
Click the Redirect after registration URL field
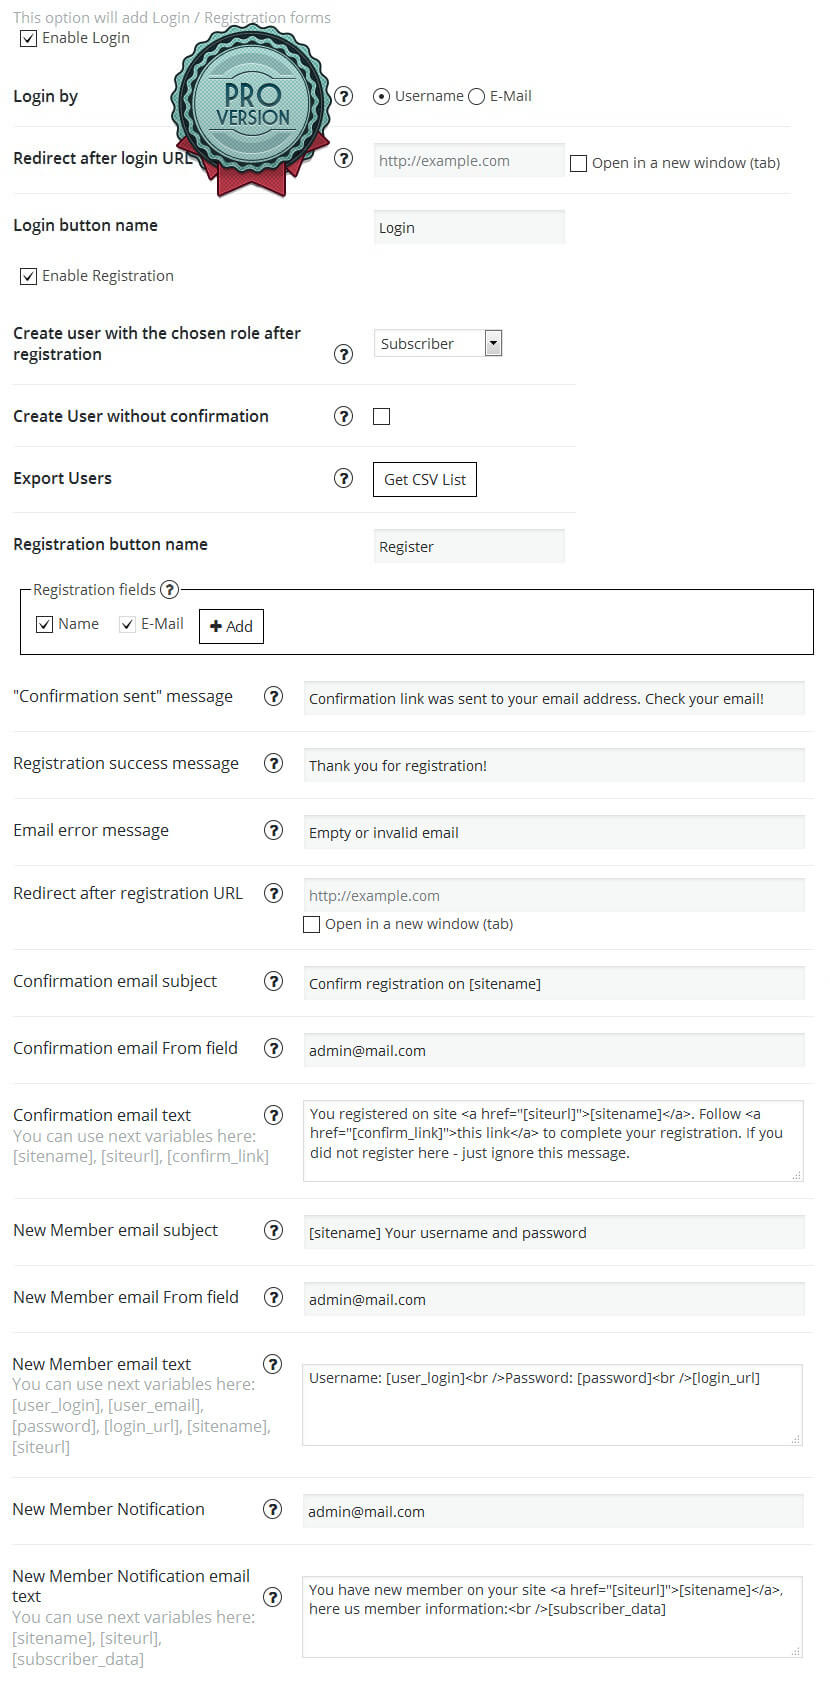554,895
